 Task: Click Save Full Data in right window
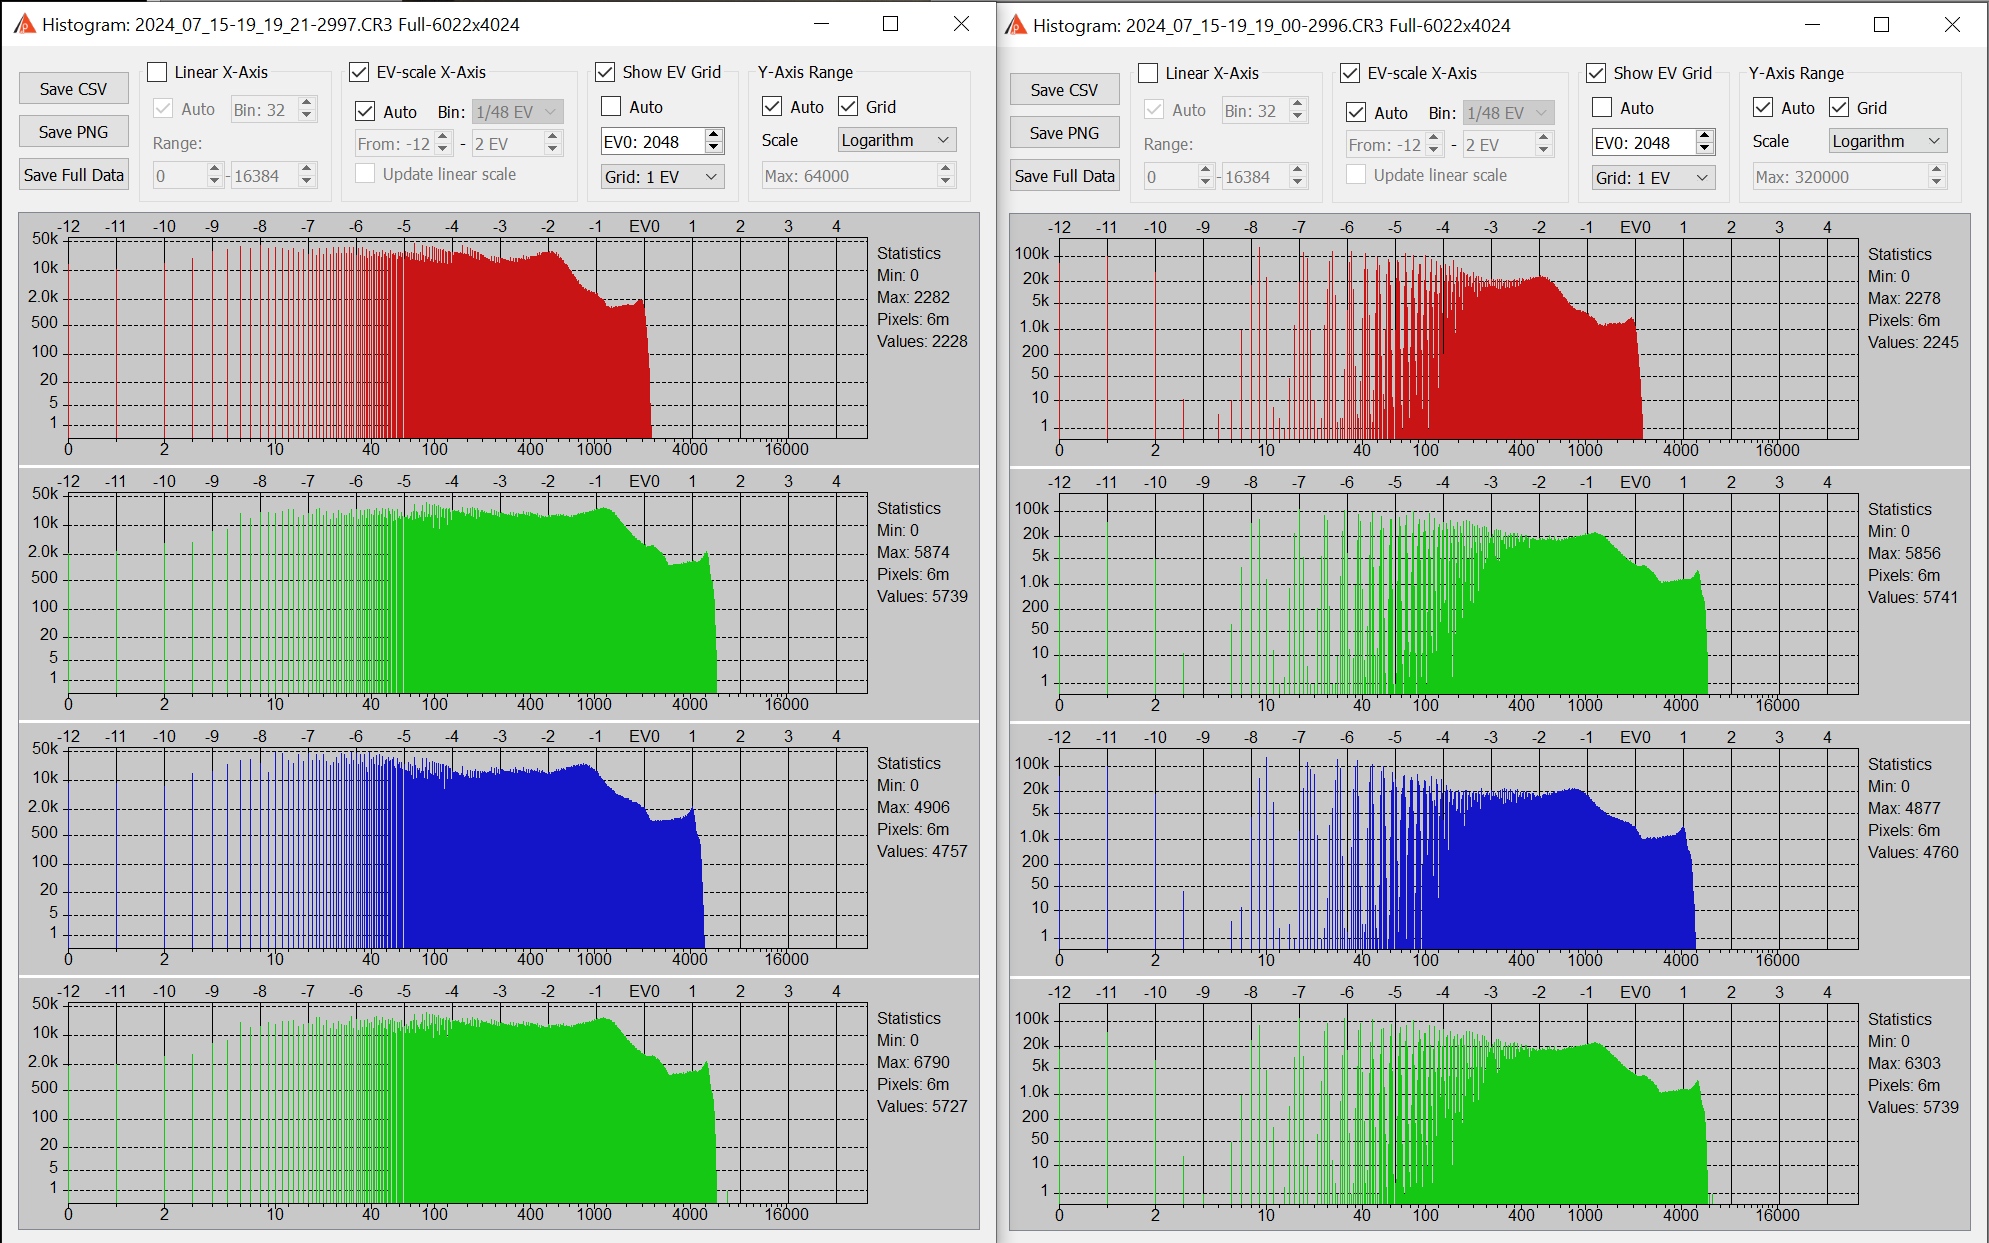click(x=1064, y=176)
